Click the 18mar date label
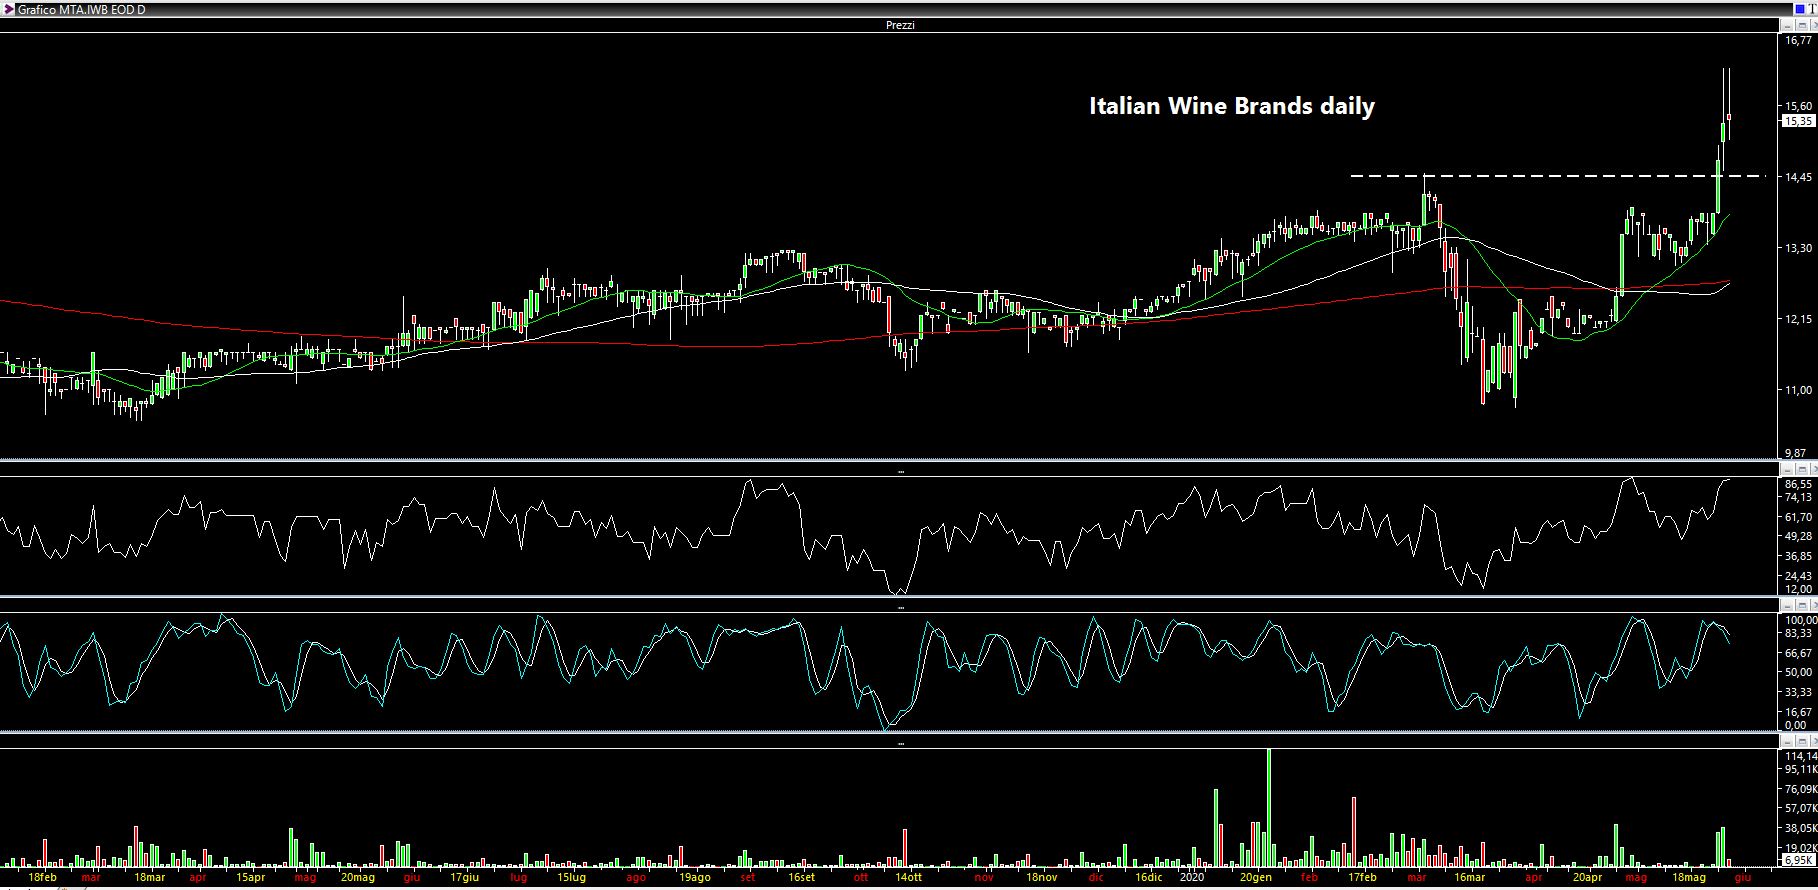The image size is (1818, 890). pos(150,878)
